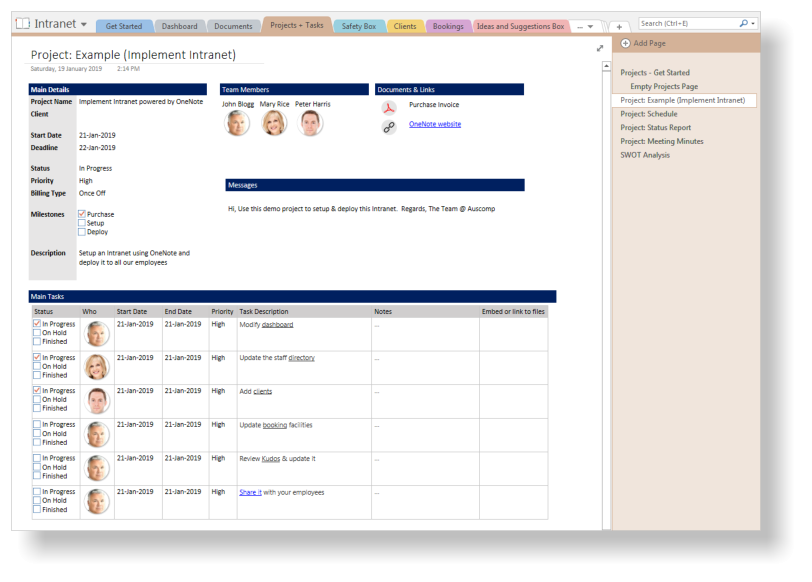
Task: Open the Empty Projects Page subpage
Action: click(664, 86)
